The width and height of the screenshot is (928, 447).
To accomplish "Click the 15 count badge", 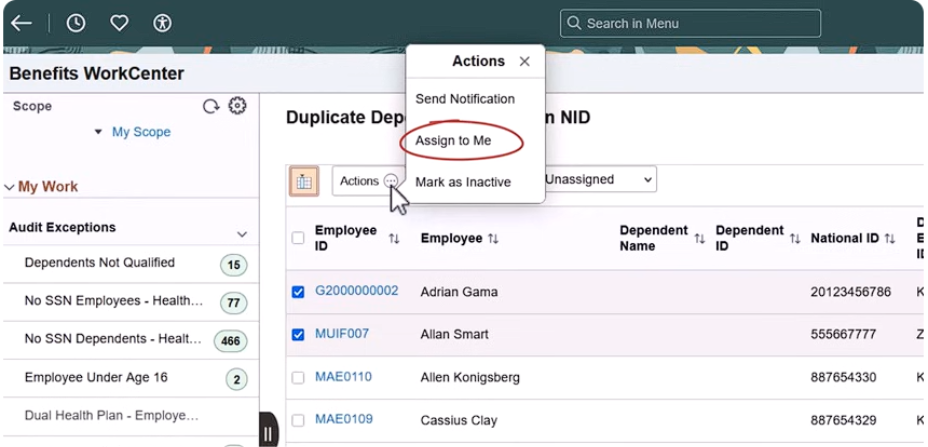I will pos(234,265).
